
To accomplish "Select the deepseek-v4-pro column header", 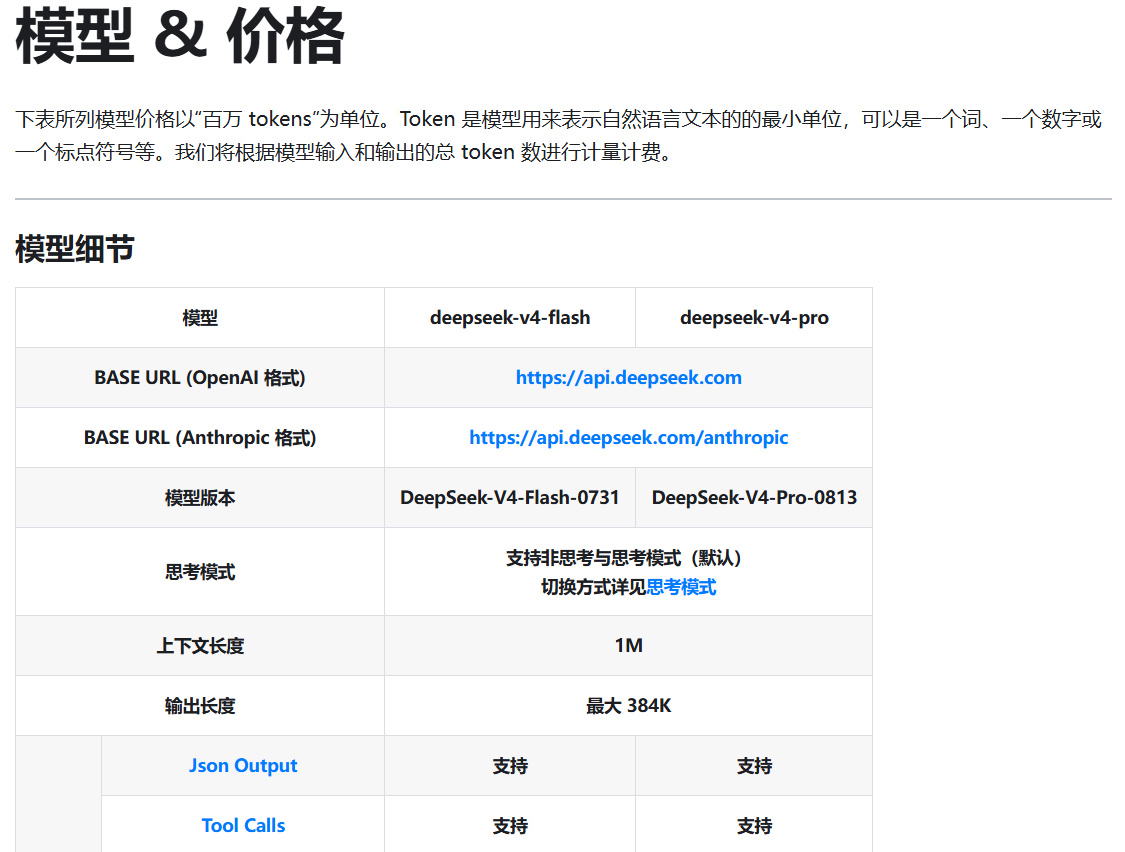I will 754,317.
